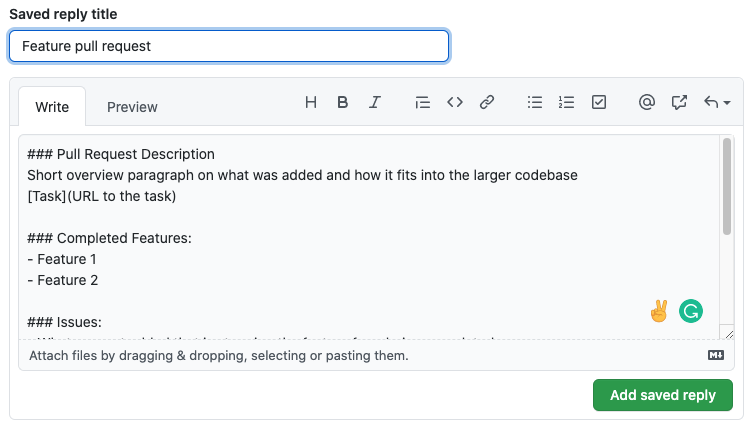Switch to the Preview tab
The height and width of the screenshot is (424, 755).
point(132,107)
